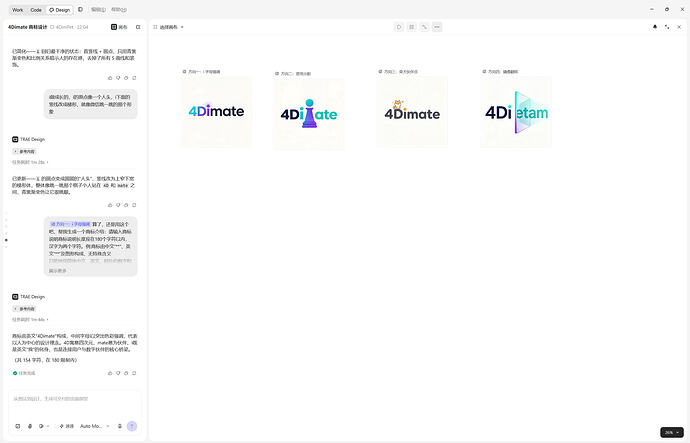Expand the zoom percentage dropdown at bottom right

coord(672,432)
